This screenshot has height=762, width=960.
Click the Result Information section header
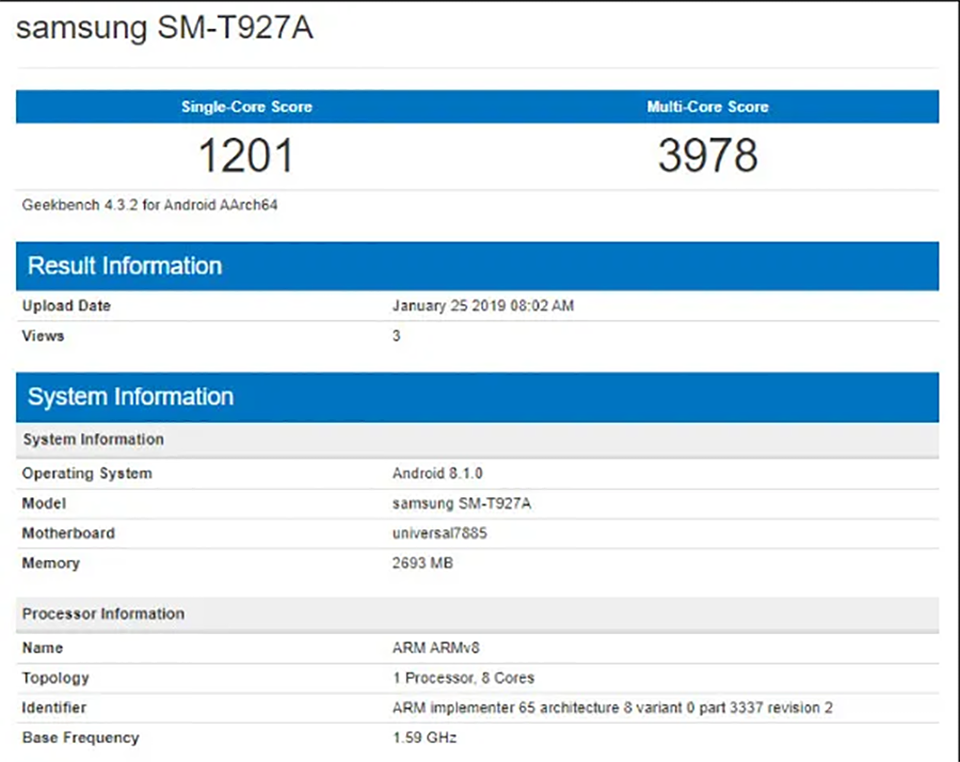477,266
